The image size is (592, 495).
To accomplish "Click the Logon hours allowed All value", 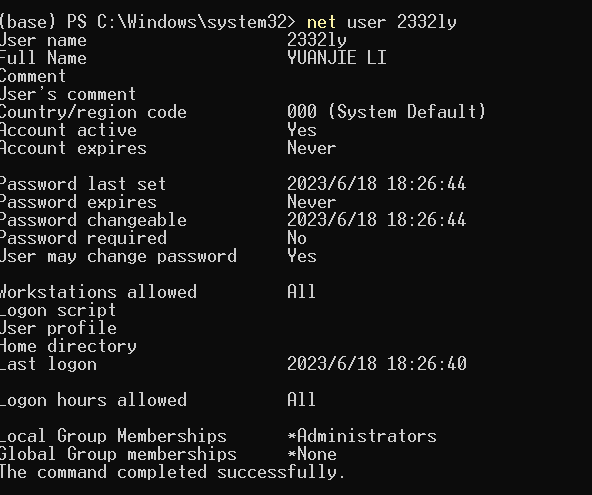I will pyautogui.click(x=301, y=400).
